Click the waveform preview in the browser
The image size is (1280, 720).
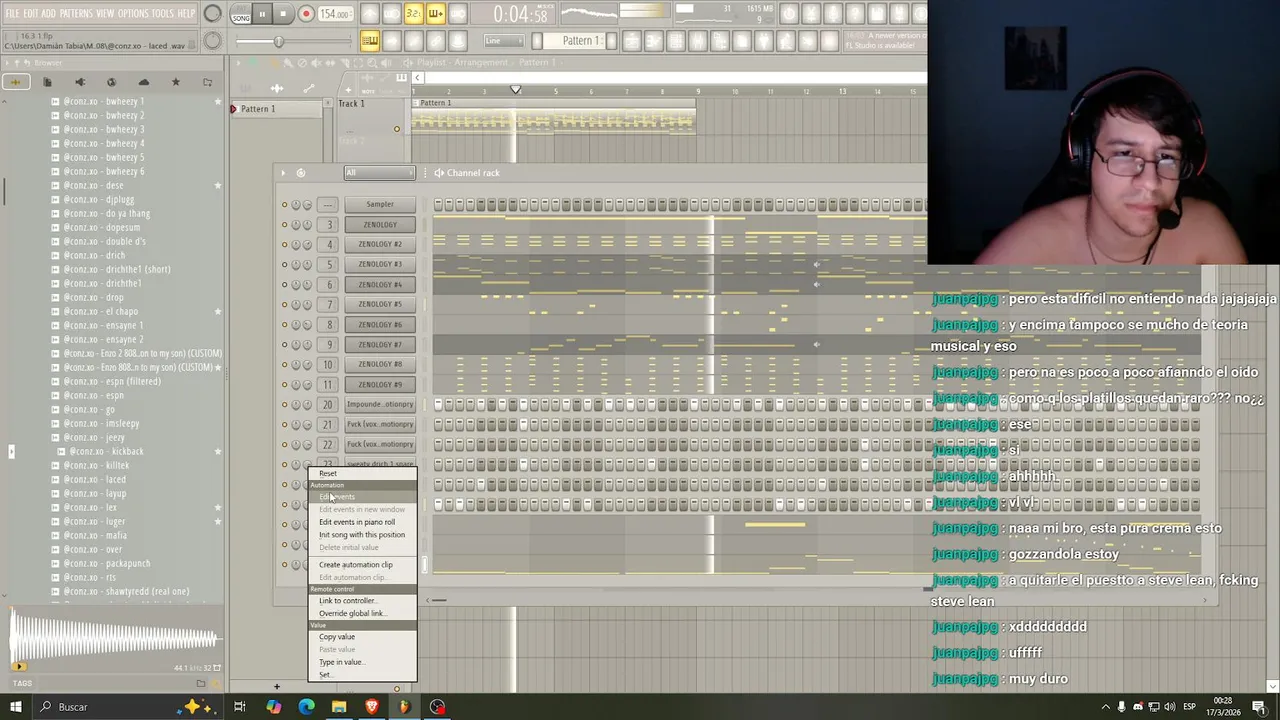[113, 639]
